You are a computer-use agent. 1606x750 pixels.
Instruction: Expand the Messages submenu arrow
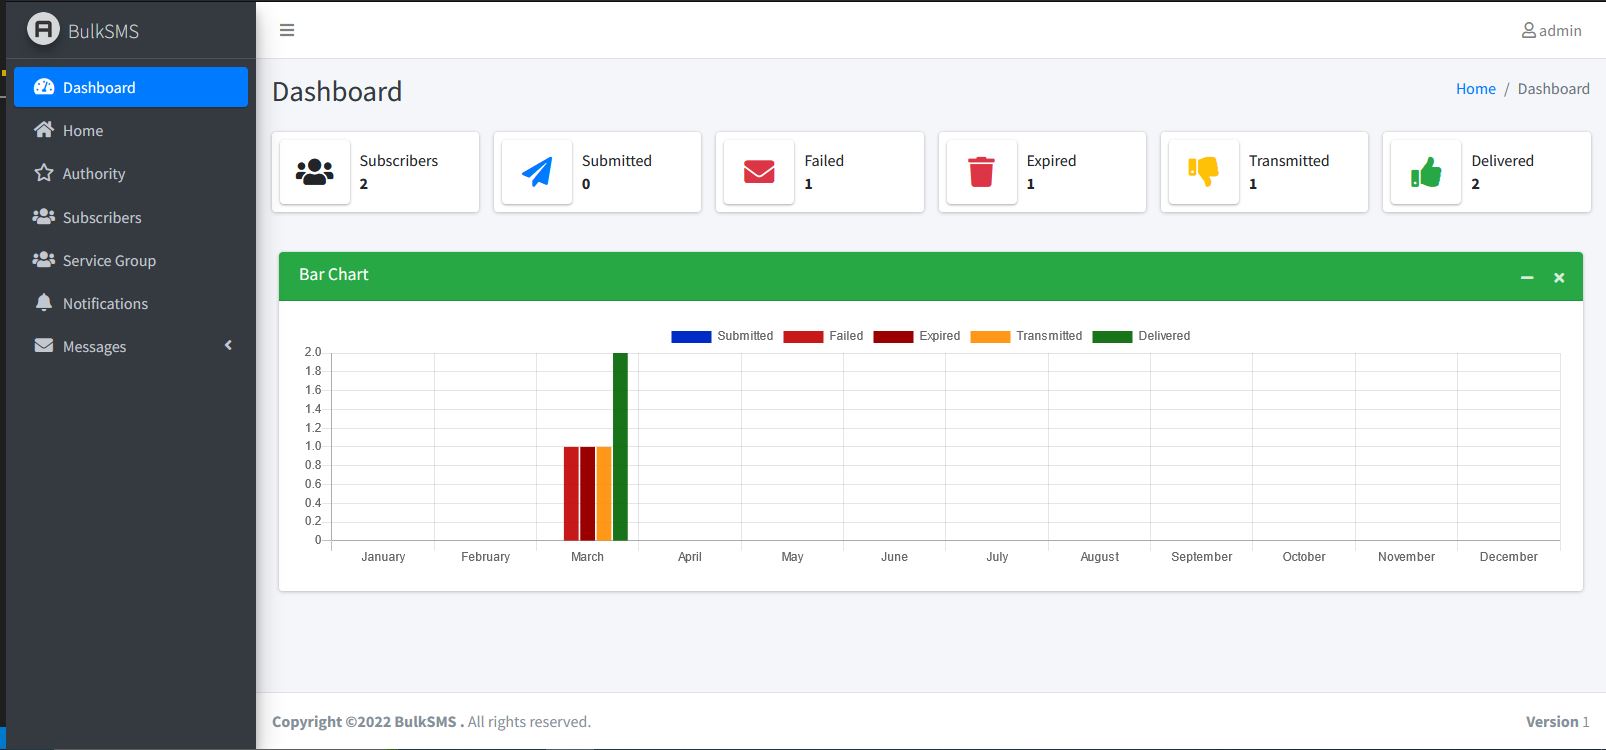(x=228, y=345)
